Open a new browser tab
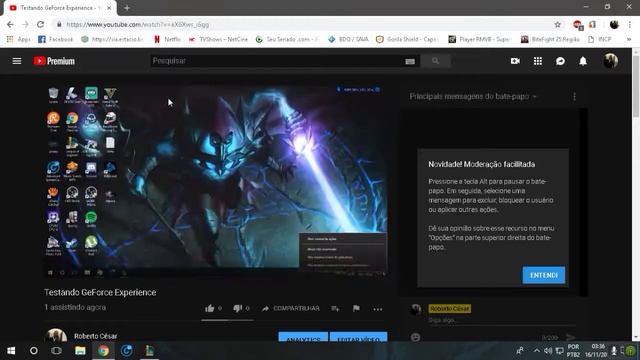The height and width of the screenshot is (360, 640). pos(127,8)
